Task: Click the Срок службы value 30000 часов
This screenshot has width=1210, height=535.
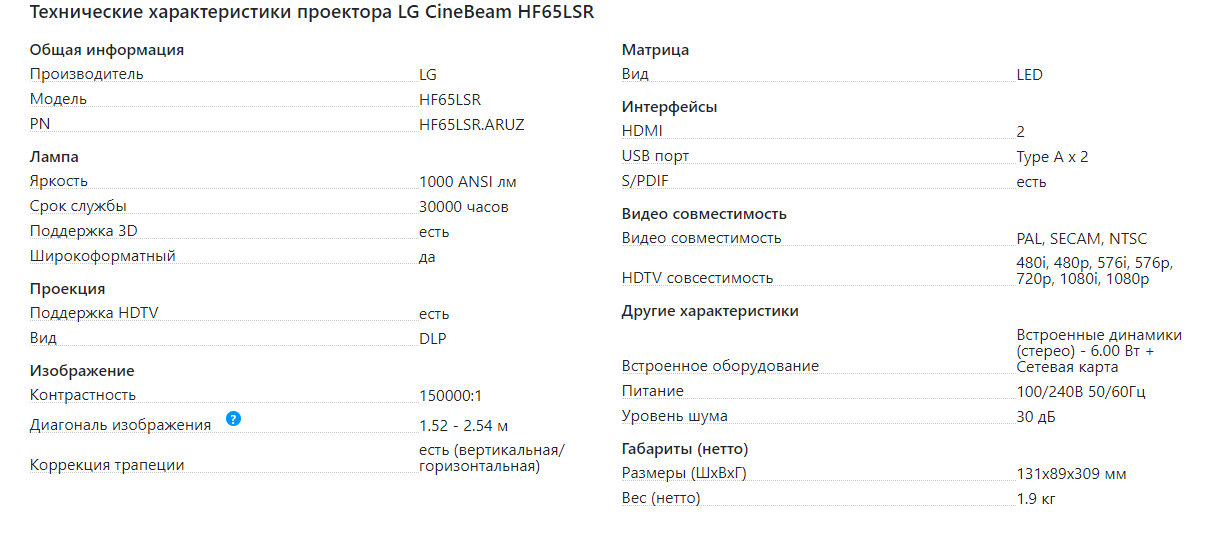Action: 464,207
